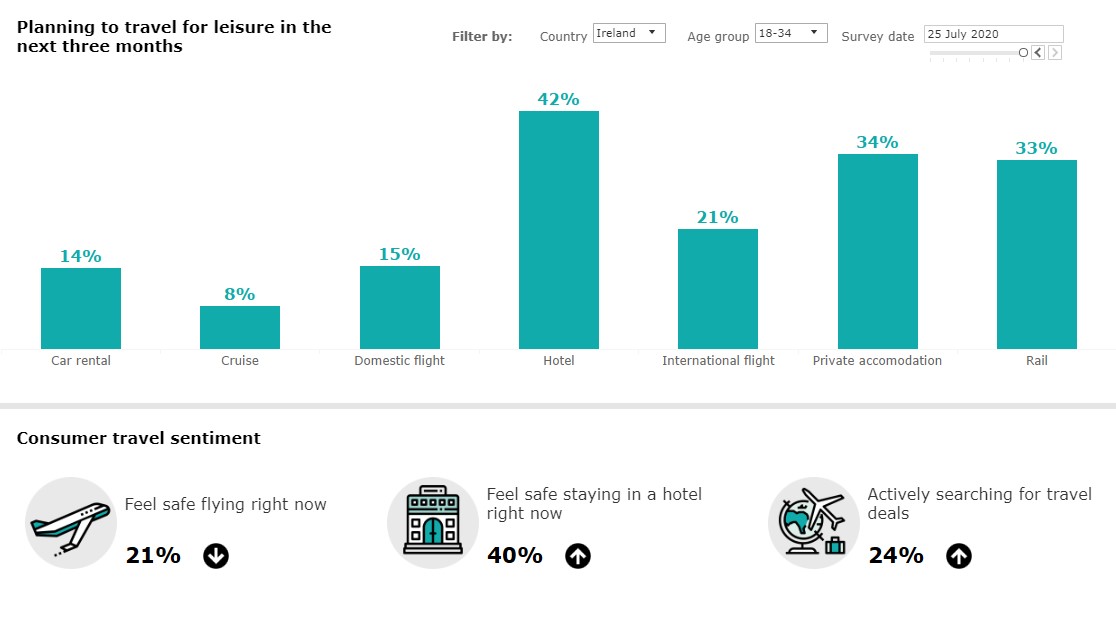Click the globe and plane travel deals icon
Viewport: 1116px width, 619px height.
pyautogui.click(x=813, y=523)
